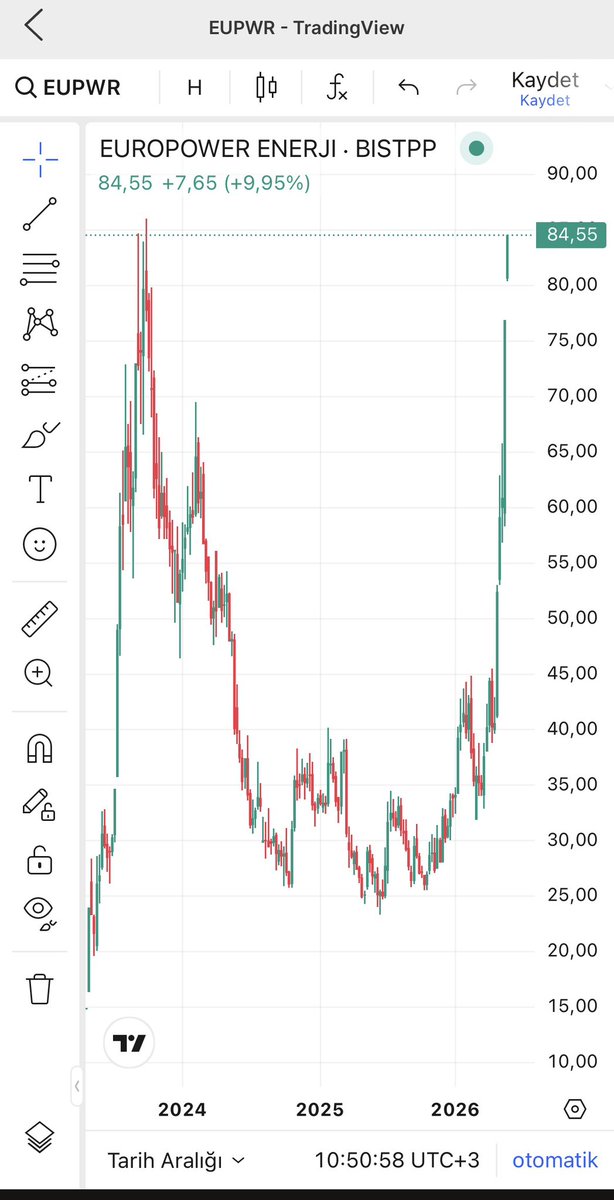Collapse the drawing toolbar with arrow

(77, 1085)
